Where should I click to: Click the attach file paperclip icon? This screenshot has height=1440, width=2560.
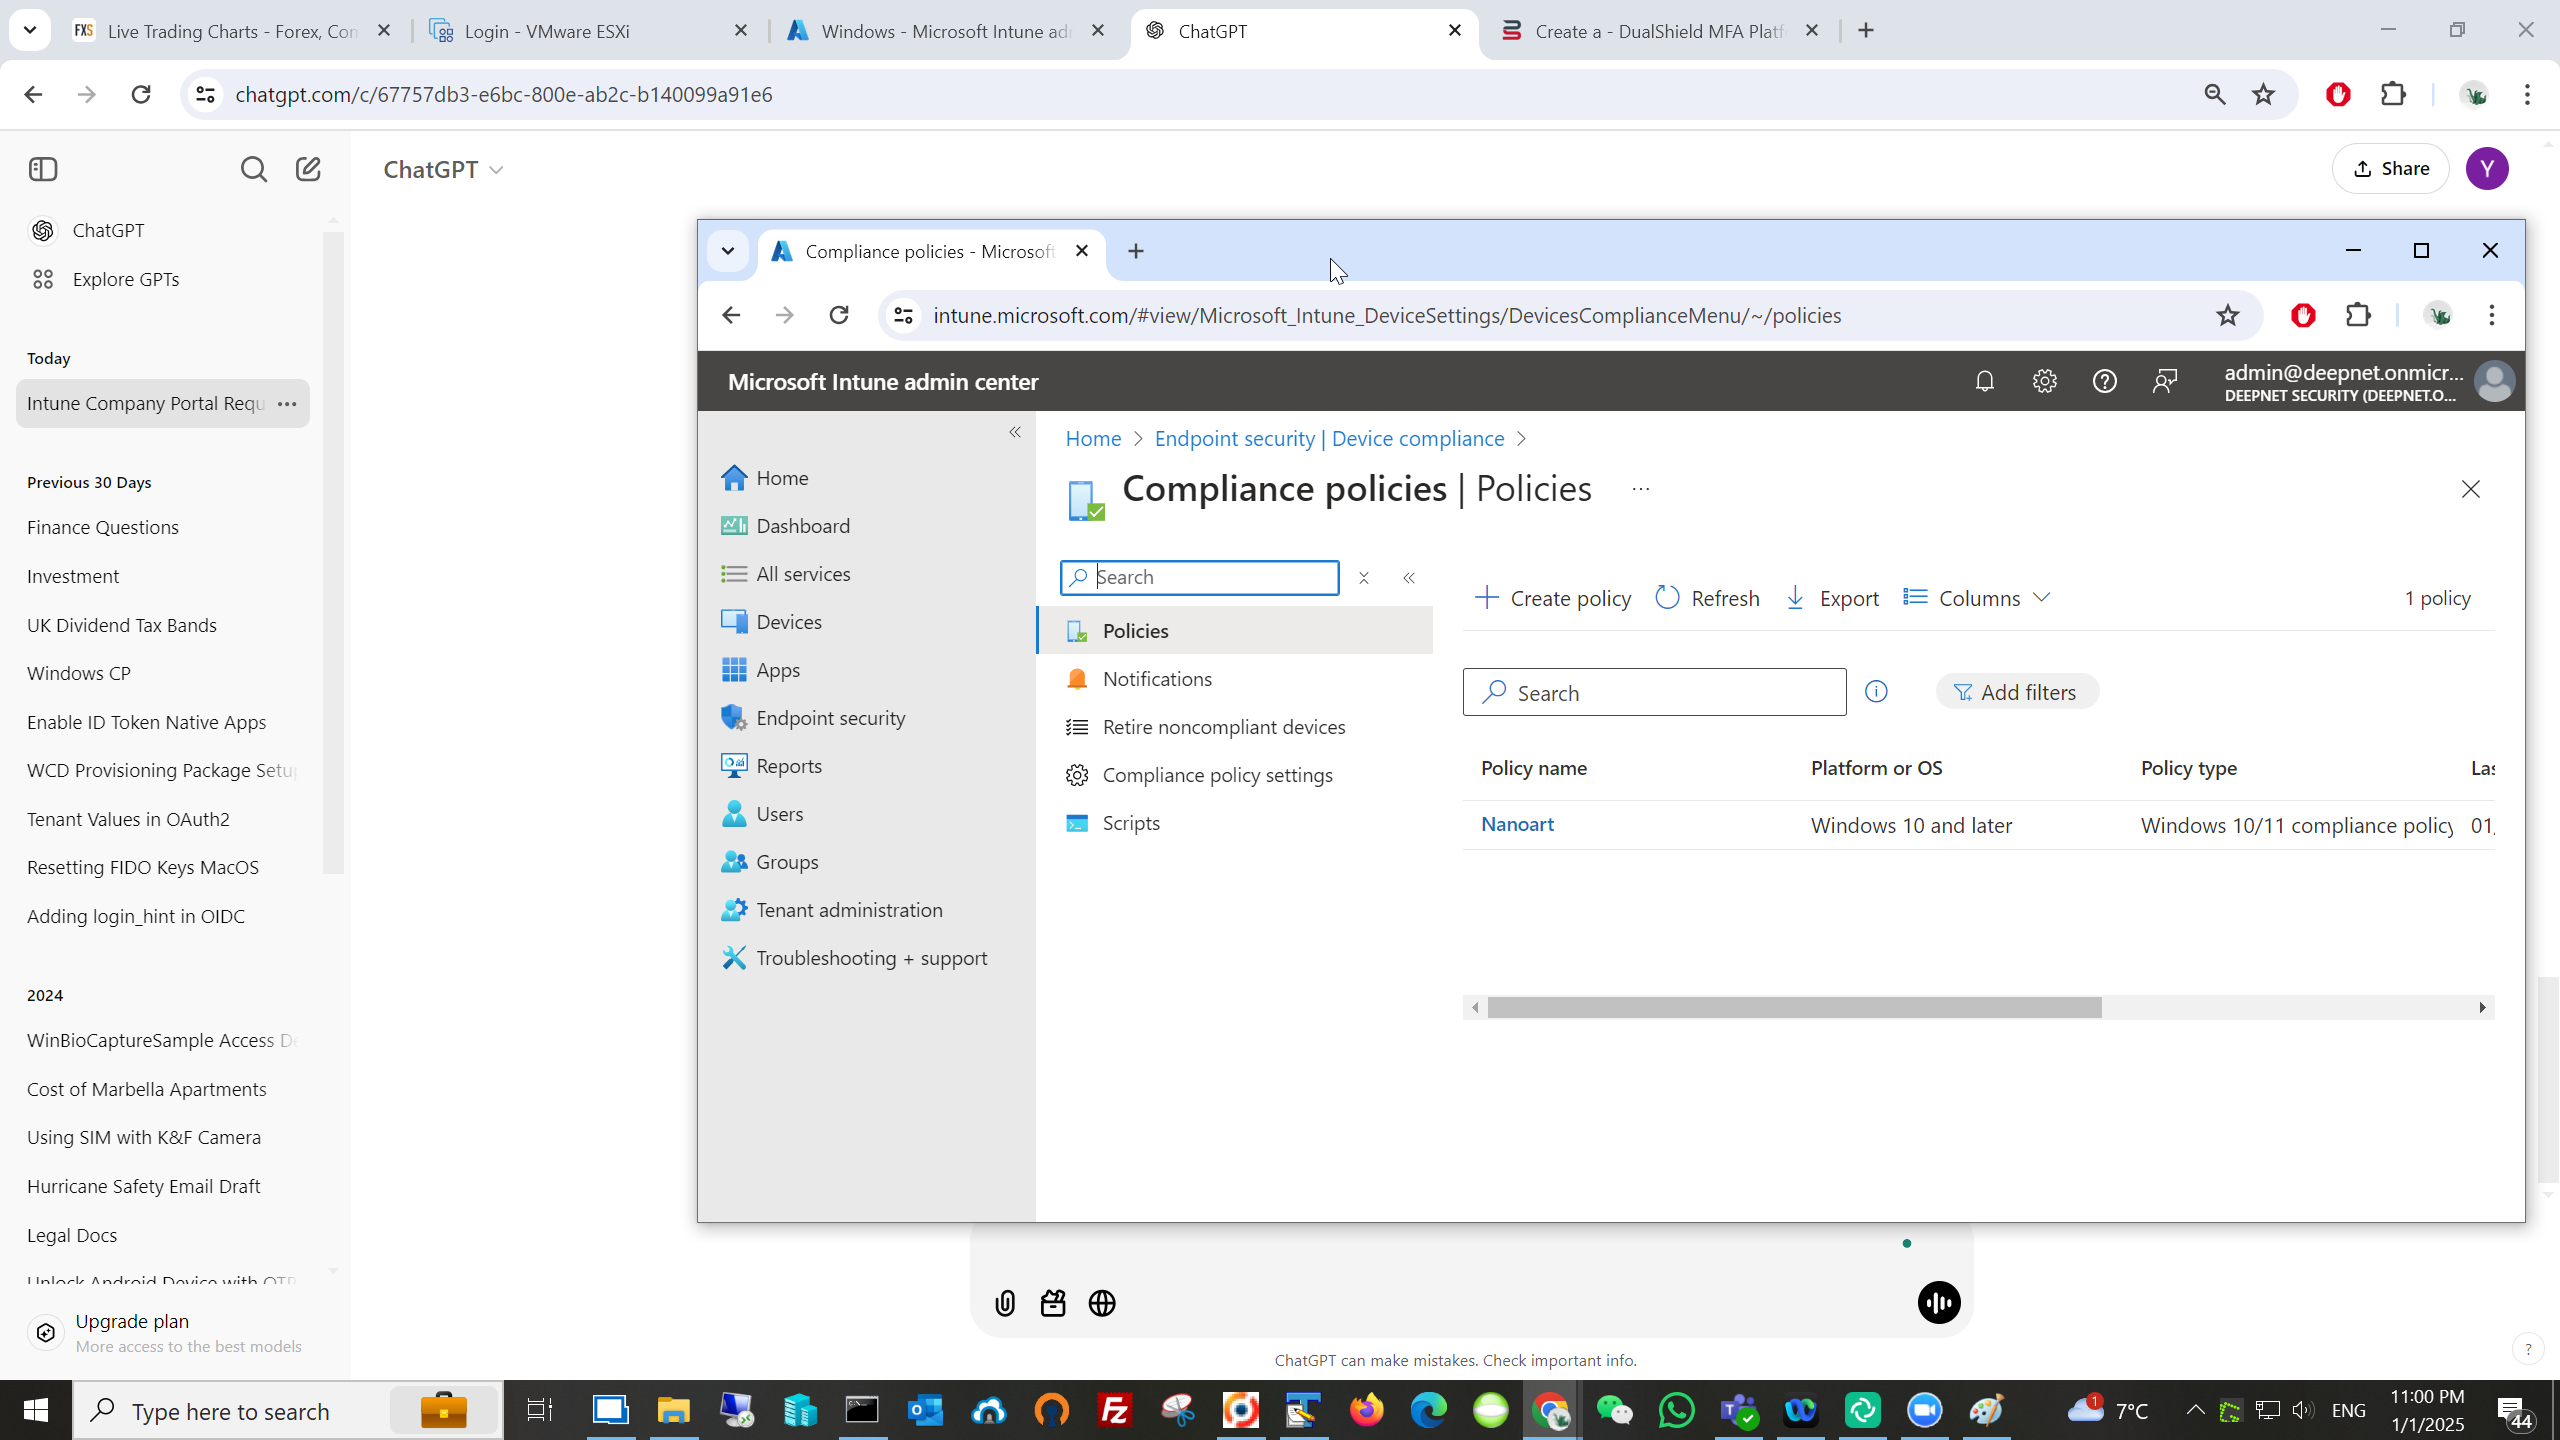[1005, 1303]
